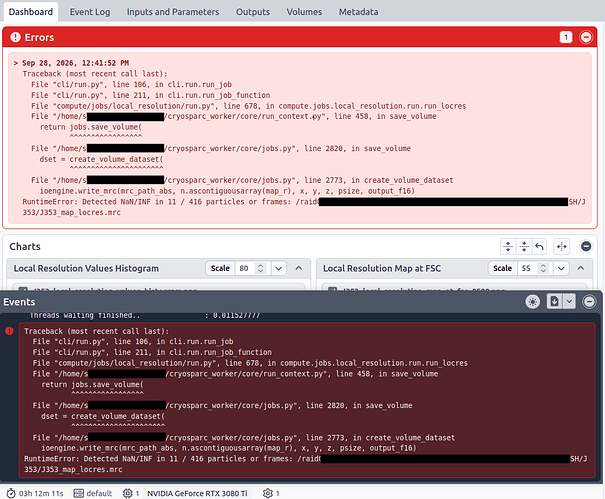Viewport: 605px width, 499px height.
Task: Open the Events download options dropdown
Action: (569, 301)
